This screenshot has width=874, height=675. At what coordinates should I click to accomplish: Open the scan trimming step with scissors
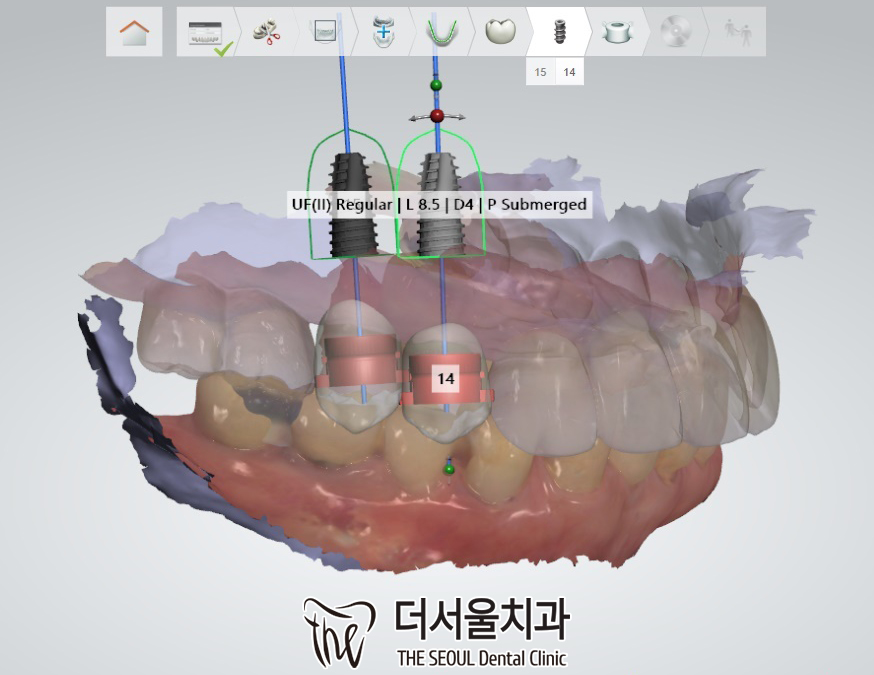click(x=266, y=32)
